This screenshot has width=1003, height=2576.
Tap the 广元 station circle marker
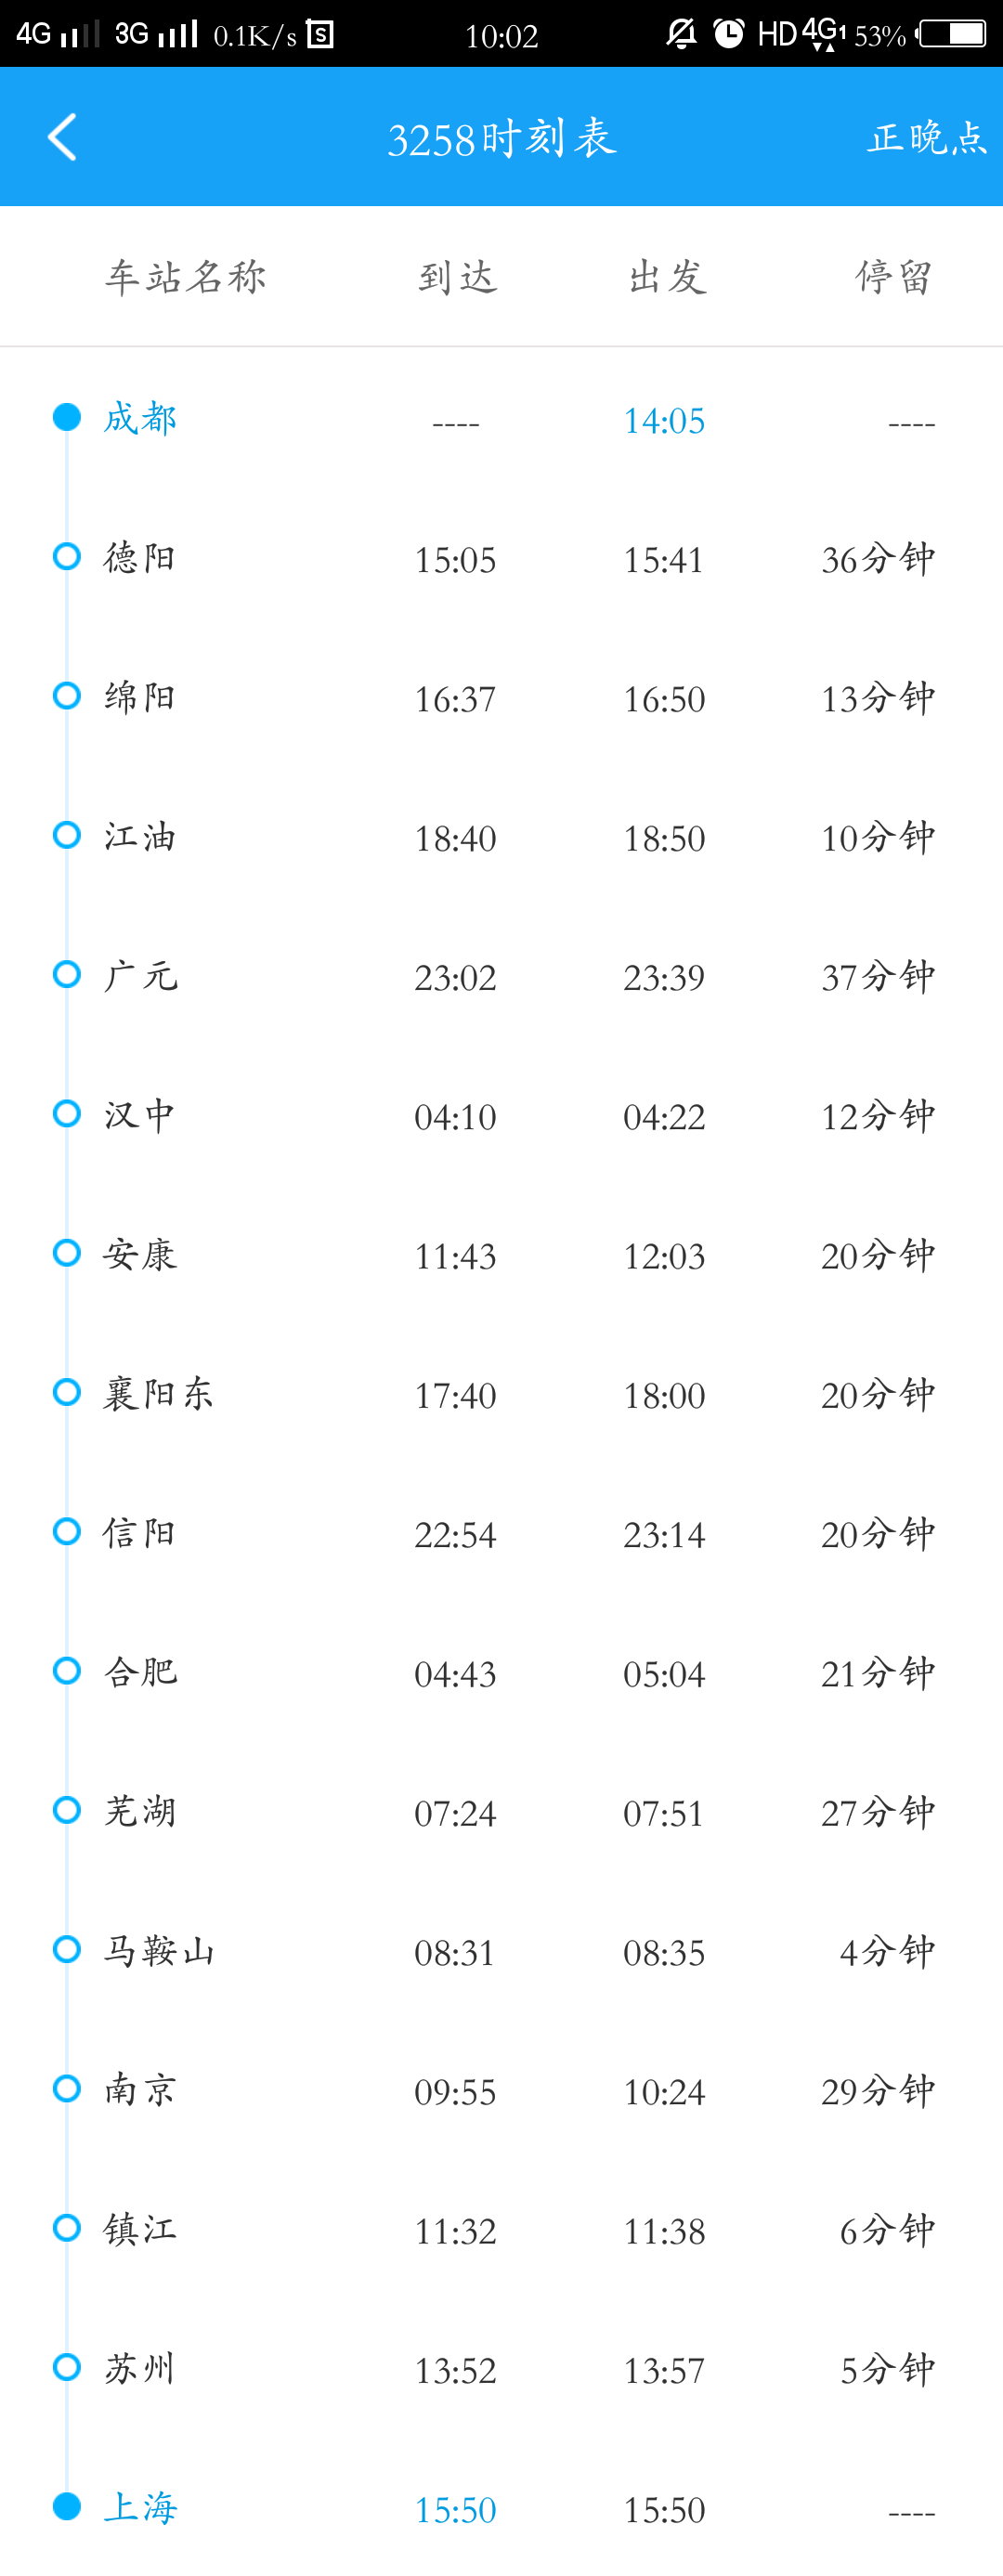tap(67, 974)
